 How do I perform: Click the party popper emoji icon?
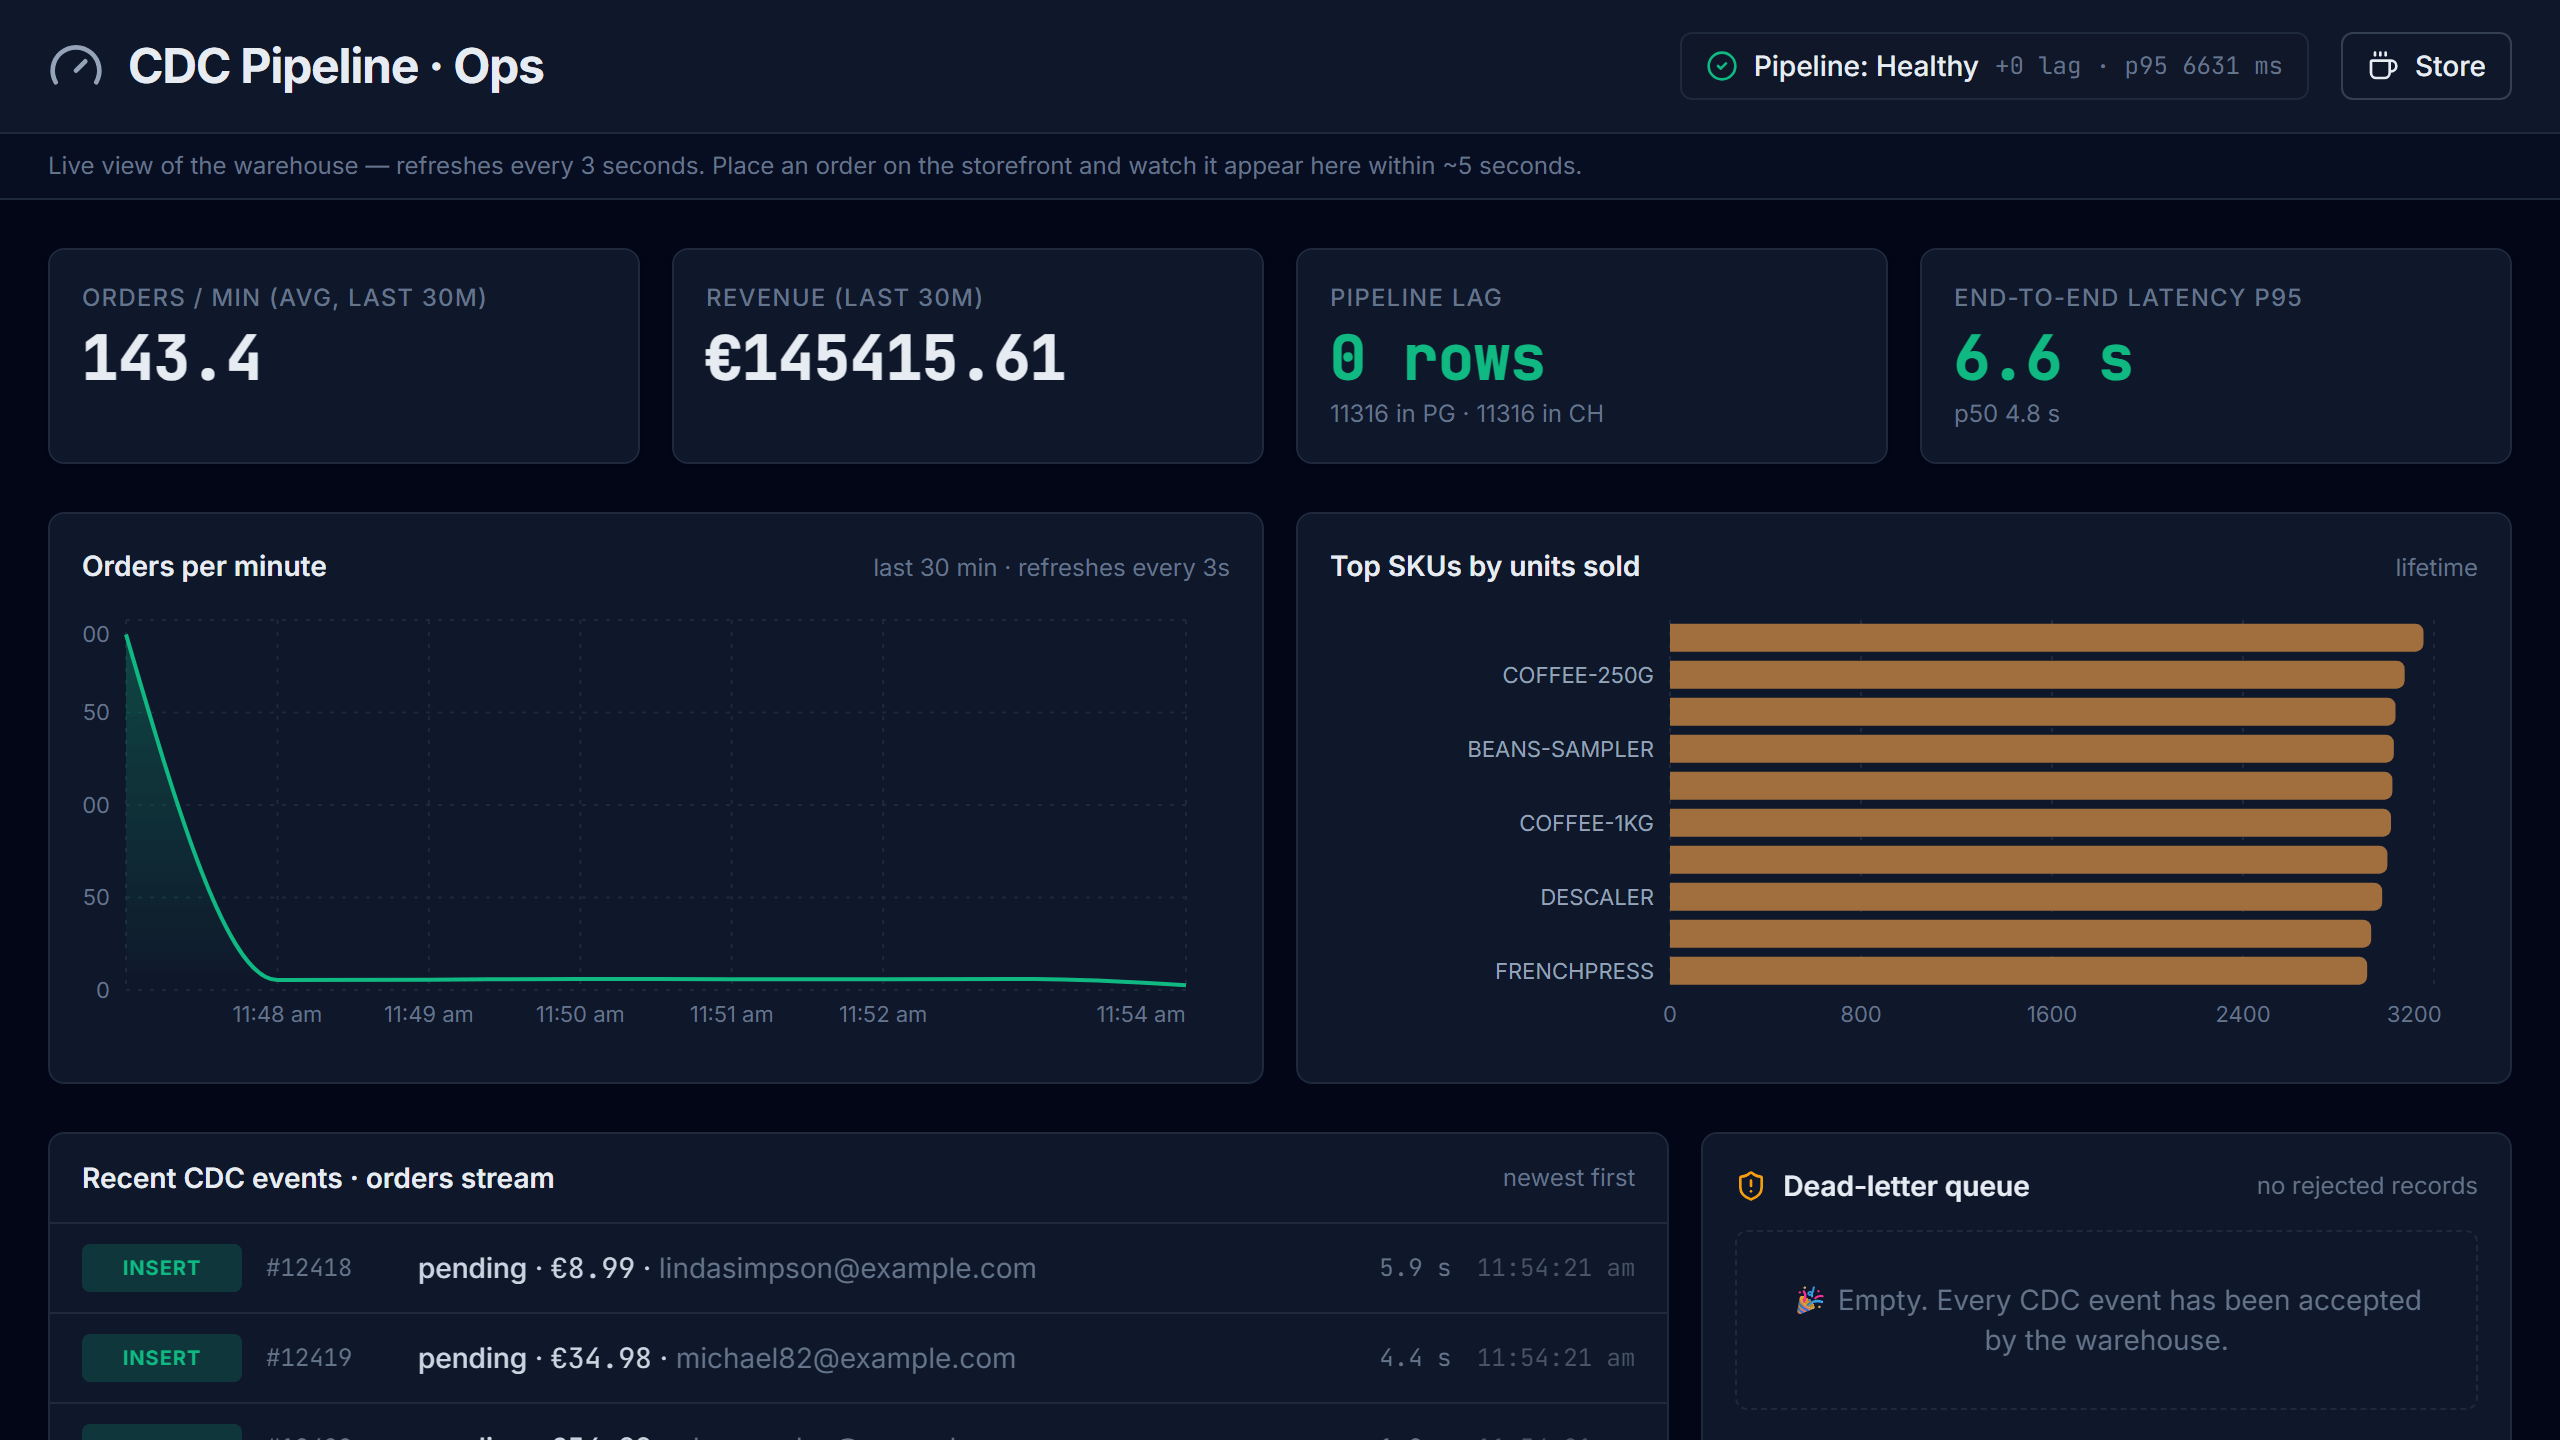click(1810, 1300)
